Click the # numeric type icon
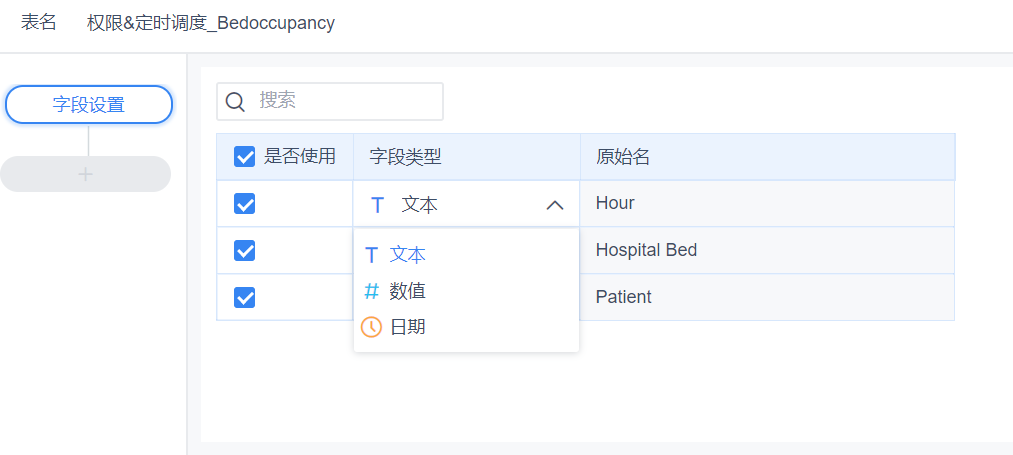The width and height of the screenshot is (1013, 455). [x=371, y=291]
